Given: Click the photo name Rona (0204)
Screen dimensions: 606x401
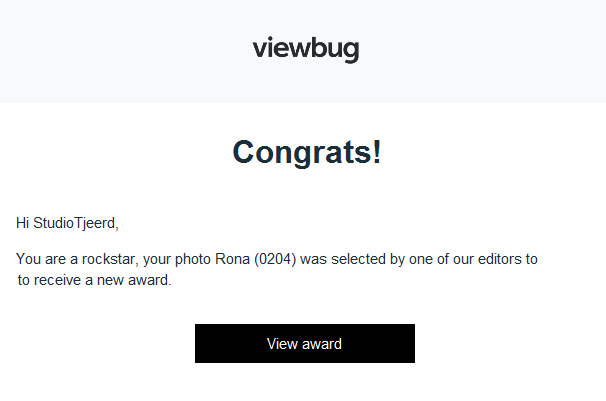Looking at the screenshot, I should pyautogui.click(x=255, y=259).
